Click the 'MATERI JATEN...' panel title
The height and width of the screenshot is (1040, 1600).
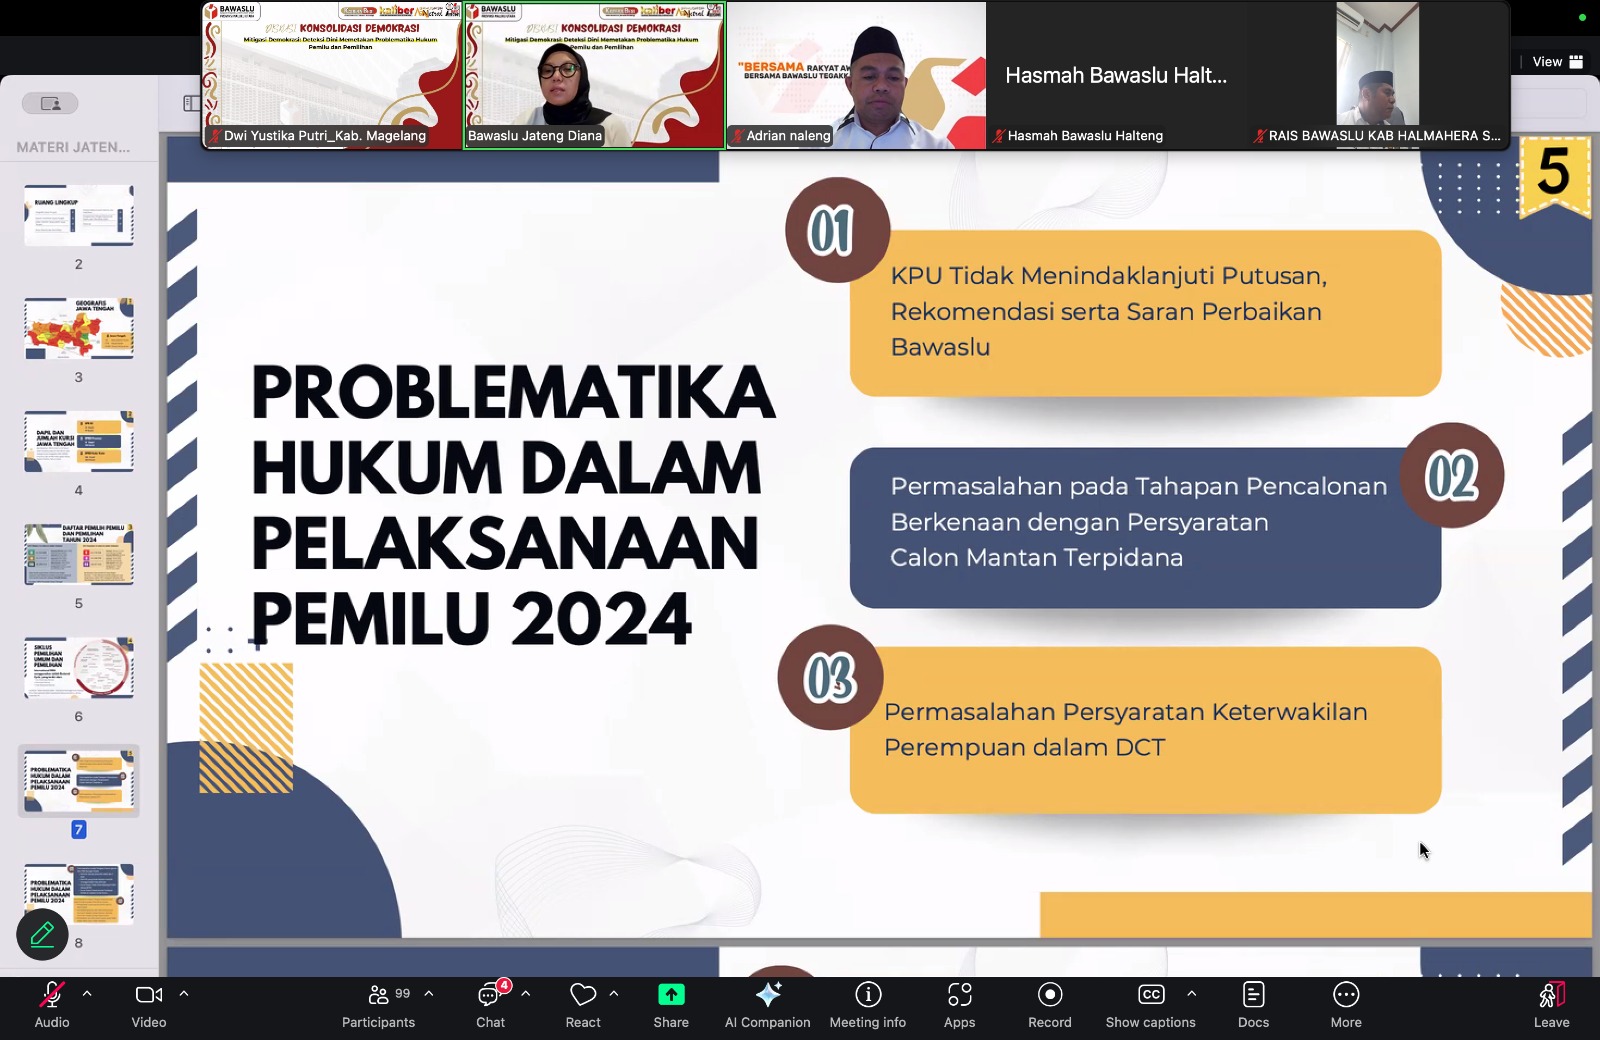73,147
